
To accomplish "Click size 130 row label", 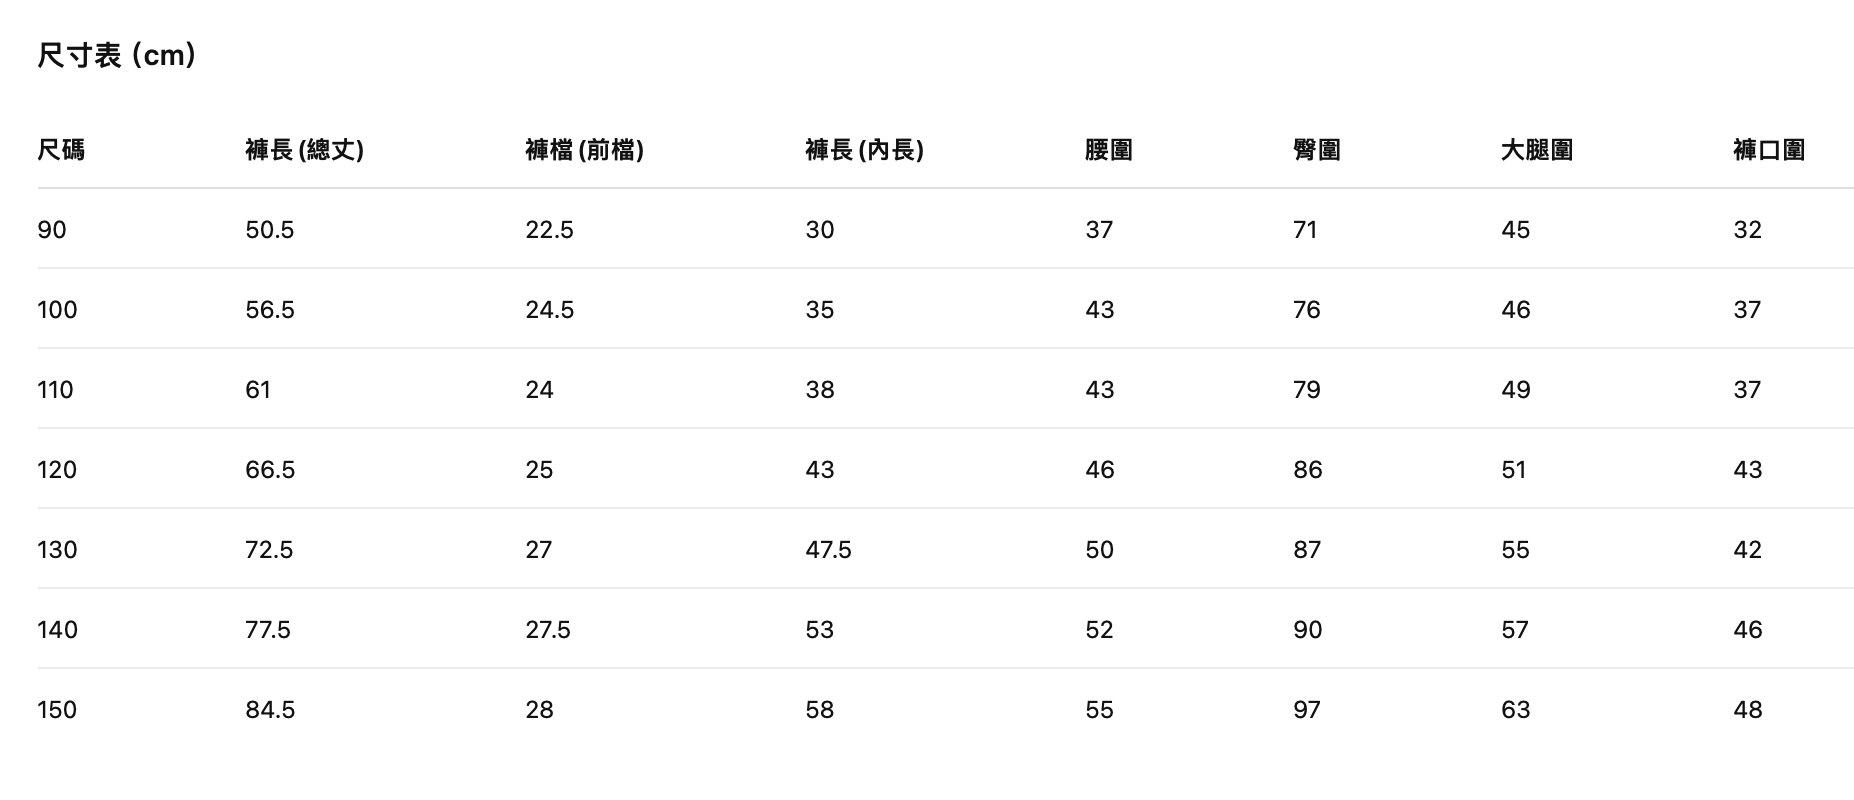I will click(x=57, y=550).
